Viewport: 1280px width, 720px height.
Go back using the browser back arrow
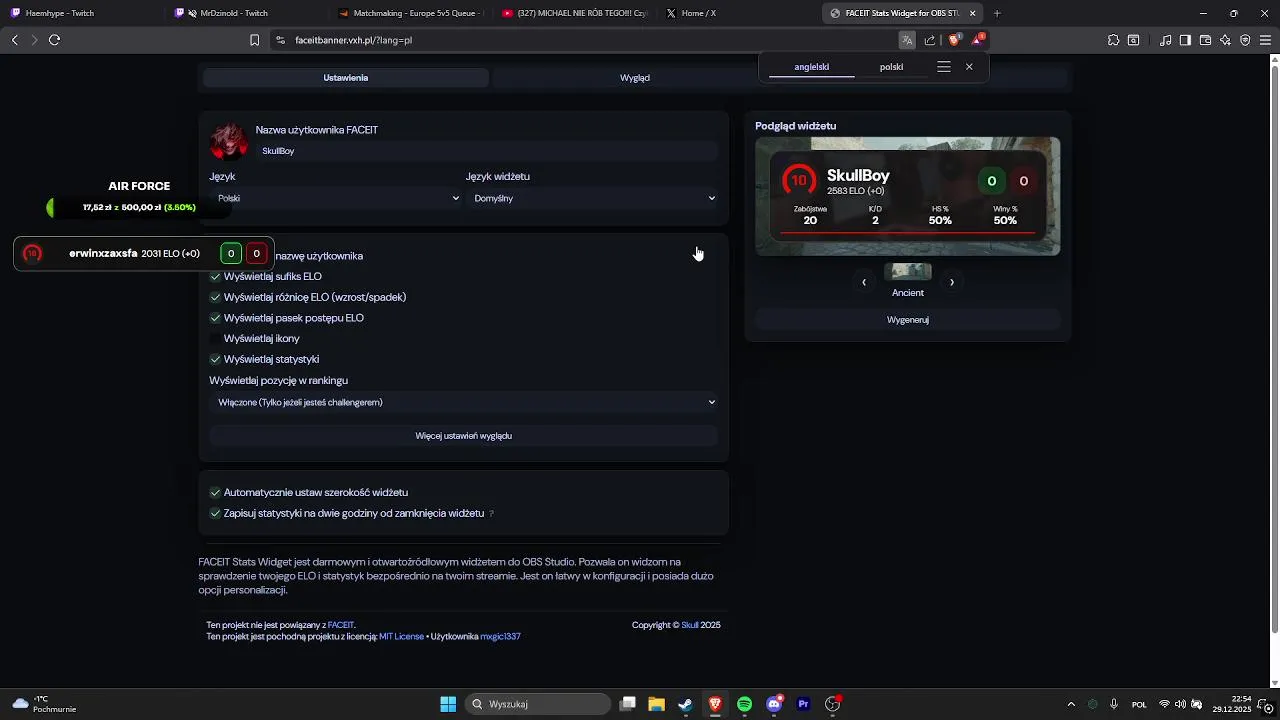coord(15,40)
